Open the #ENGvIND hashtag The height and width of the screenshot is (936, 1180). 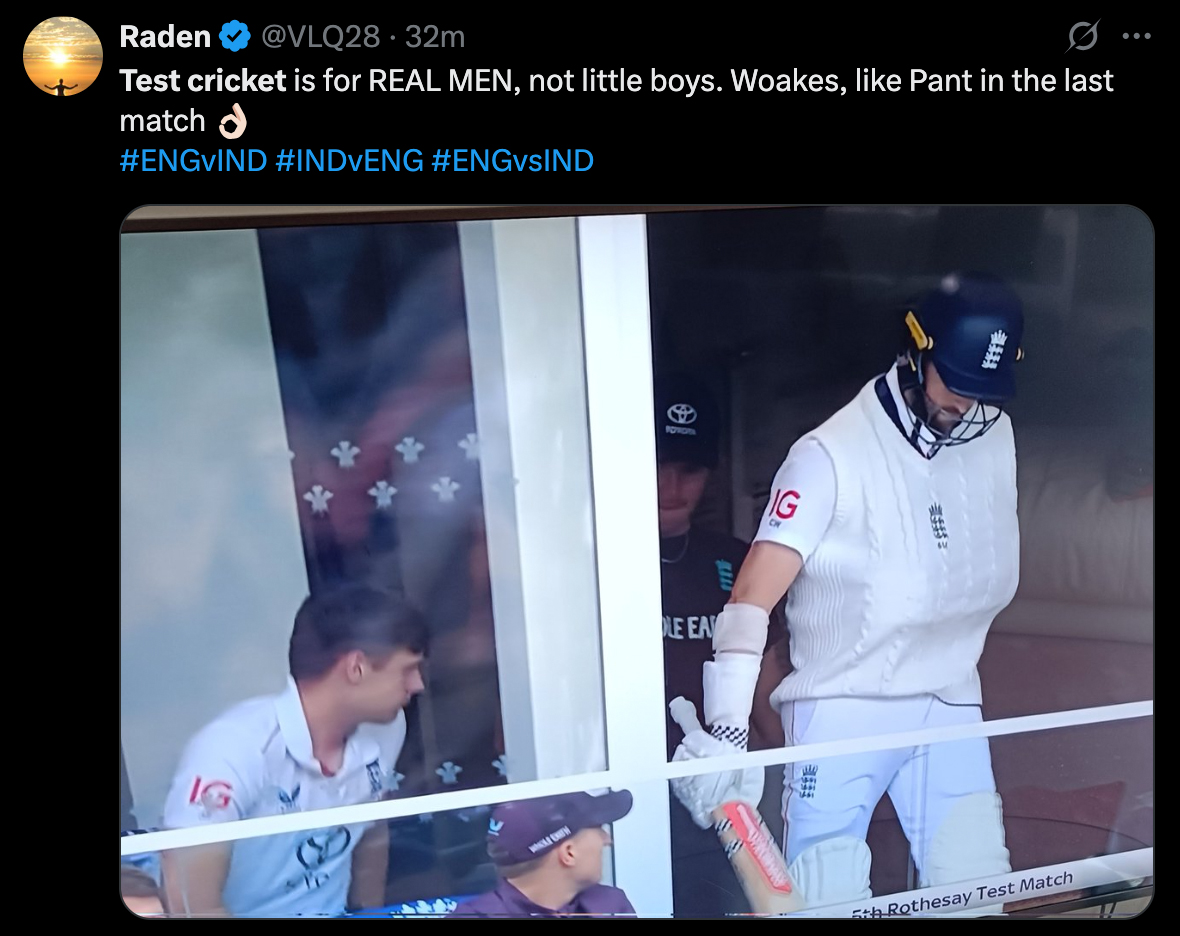click(193, 160)
